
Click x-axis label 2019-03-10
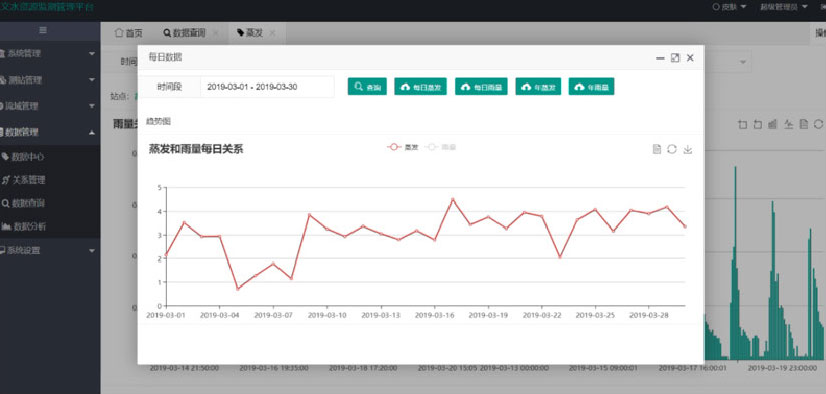327,315
